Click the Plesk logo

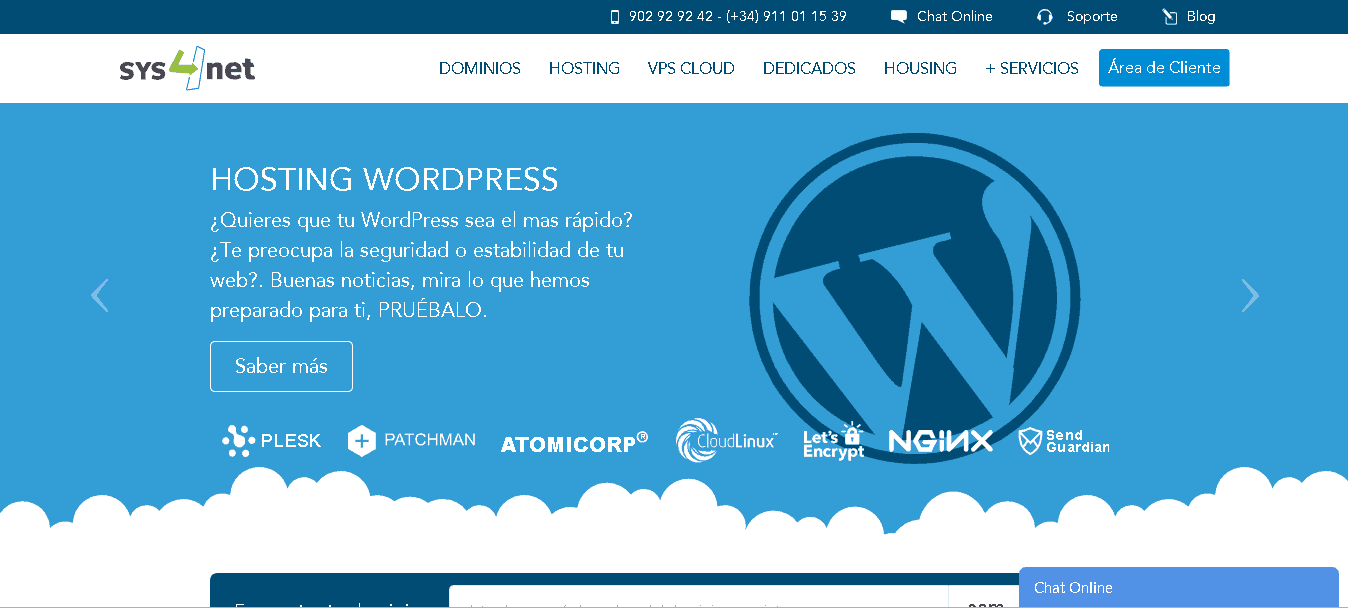click(x=272, y=441)
